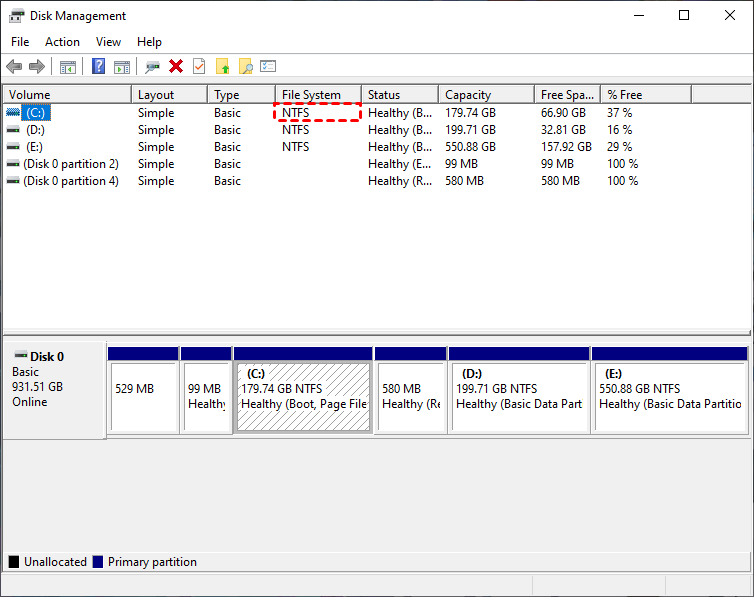Click the 157.92 GB free space cell
Viewport: 754px width, 597px height.
click(x=566, y=147)
